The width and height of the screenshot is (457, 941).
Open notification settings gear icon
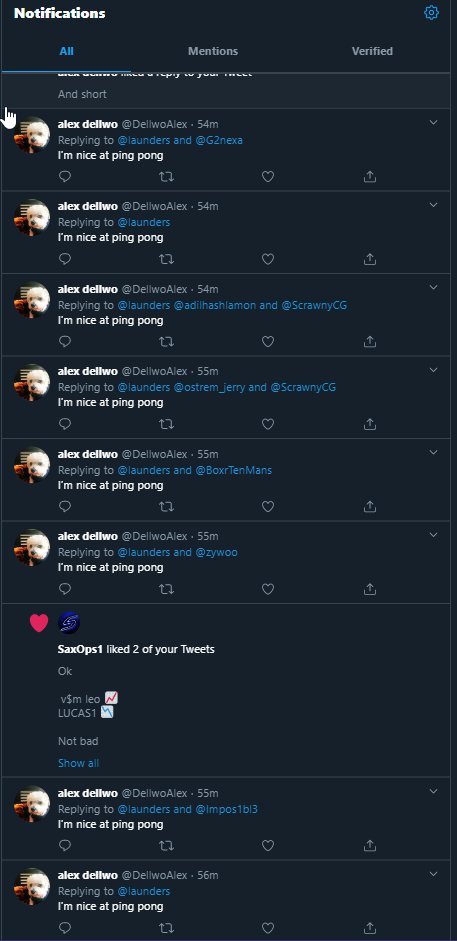click(x=431, y=13)
